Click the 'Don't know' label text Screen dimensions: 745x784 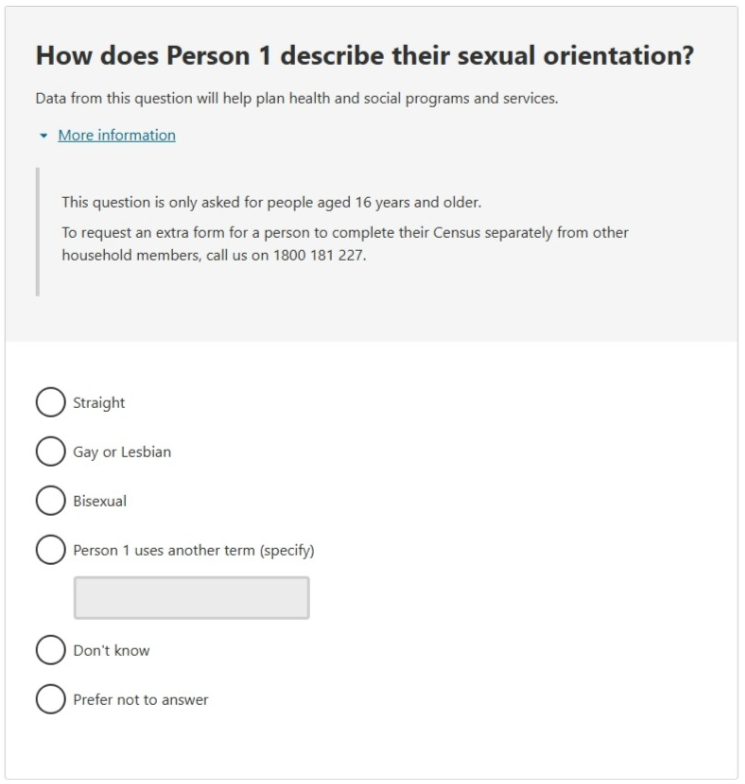tap(111, 650)
